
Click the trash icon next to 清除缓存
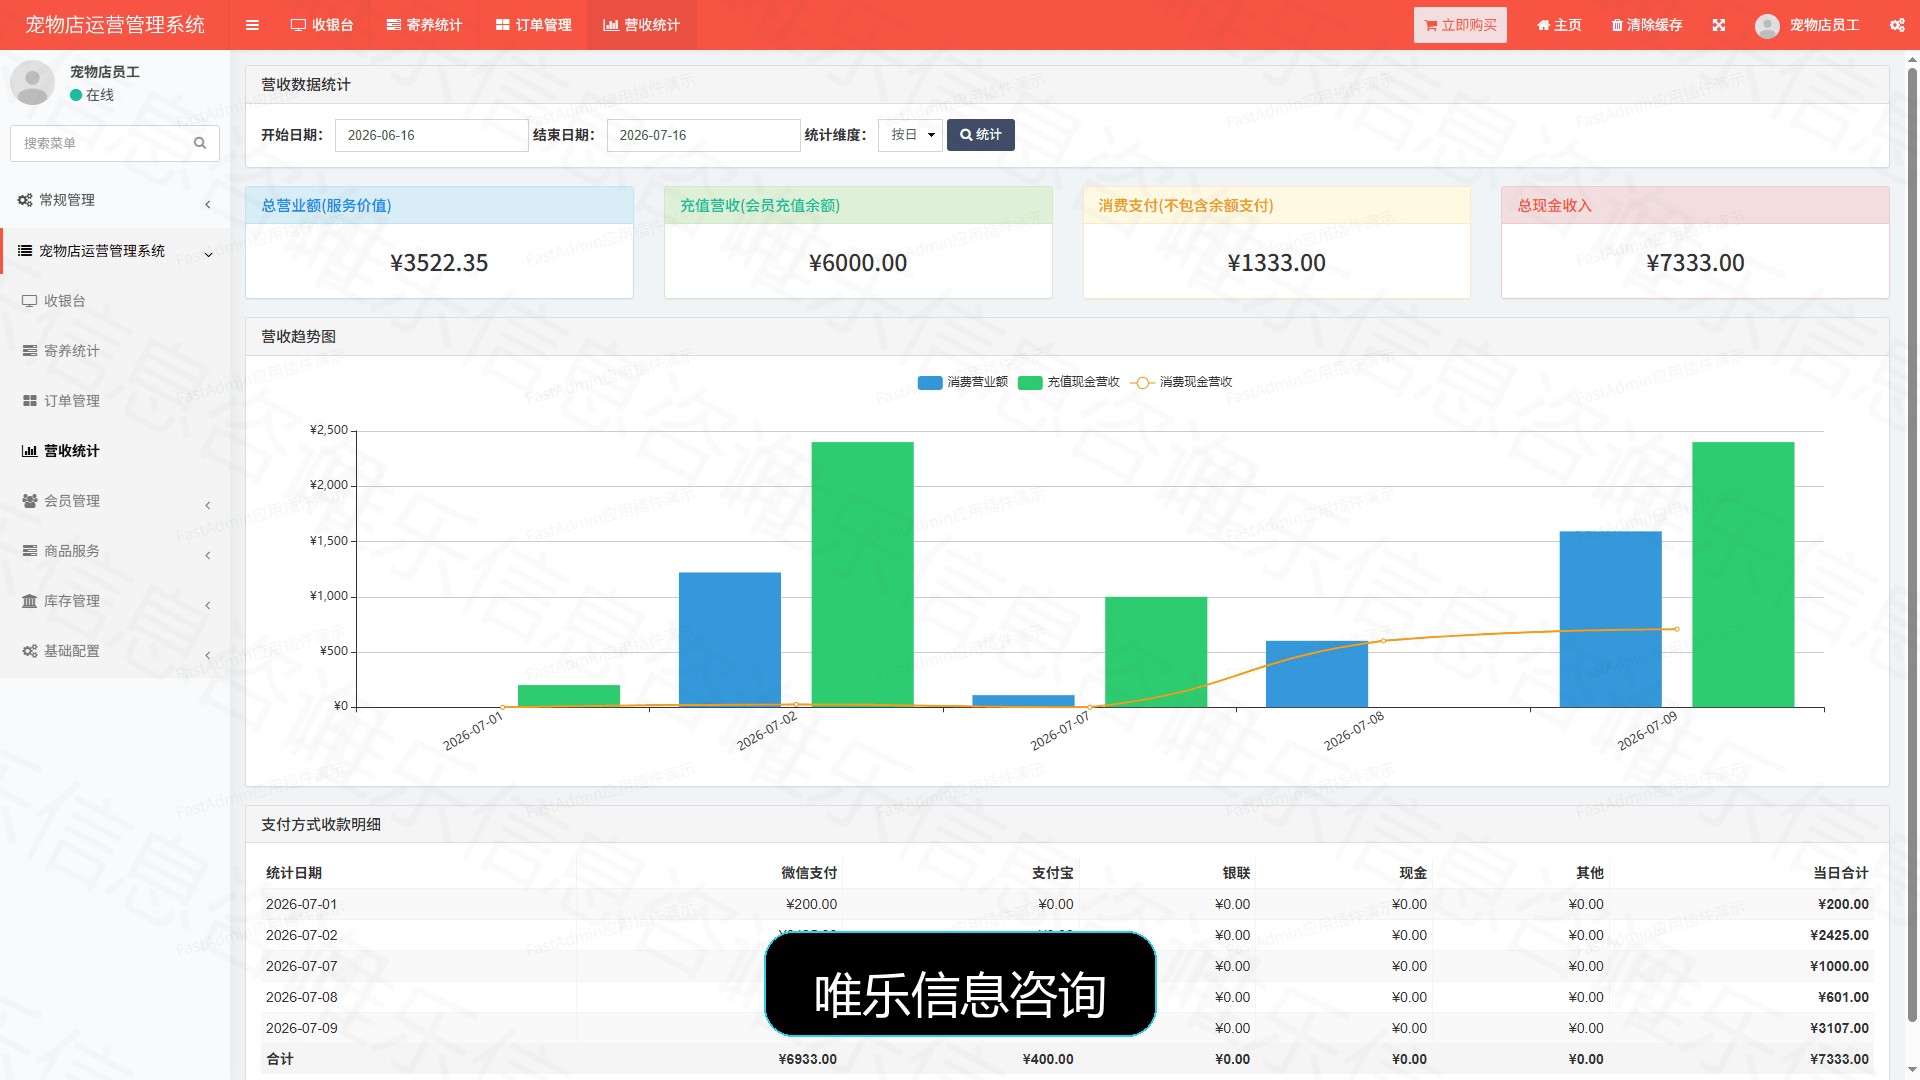1617,25
